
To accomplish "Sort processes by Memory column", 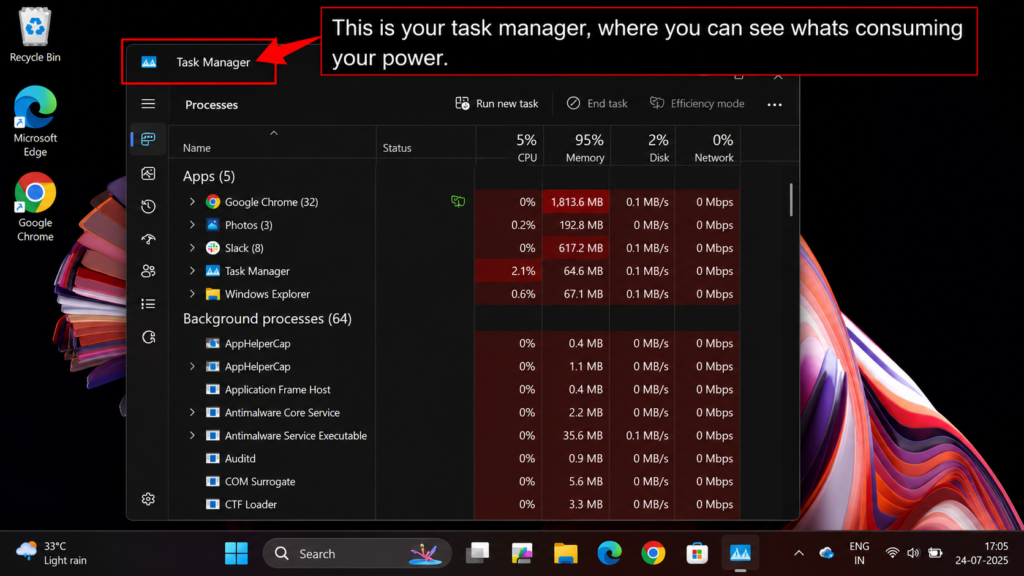I will click(576, 147).
